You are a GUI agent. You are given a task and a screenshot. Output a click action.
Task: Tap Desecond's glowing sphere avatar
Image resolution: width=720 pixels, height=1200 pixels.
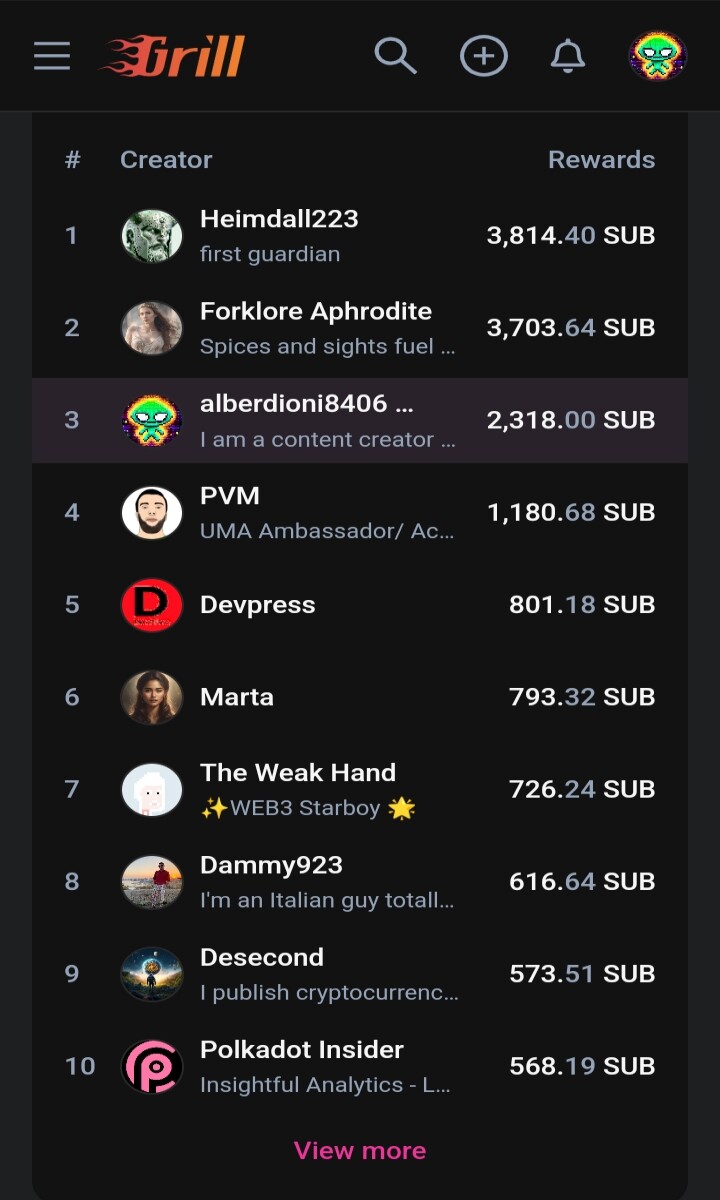point(152,974)
